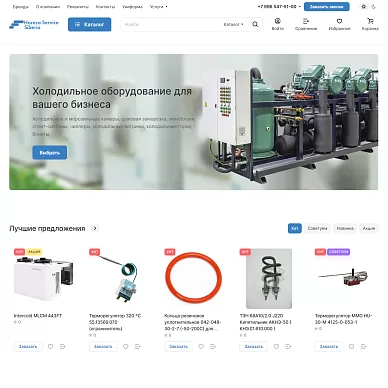Open the Каталог search scope dropdown
The height and width of the screenshot is (388, 388).
(x=233, y=24)
